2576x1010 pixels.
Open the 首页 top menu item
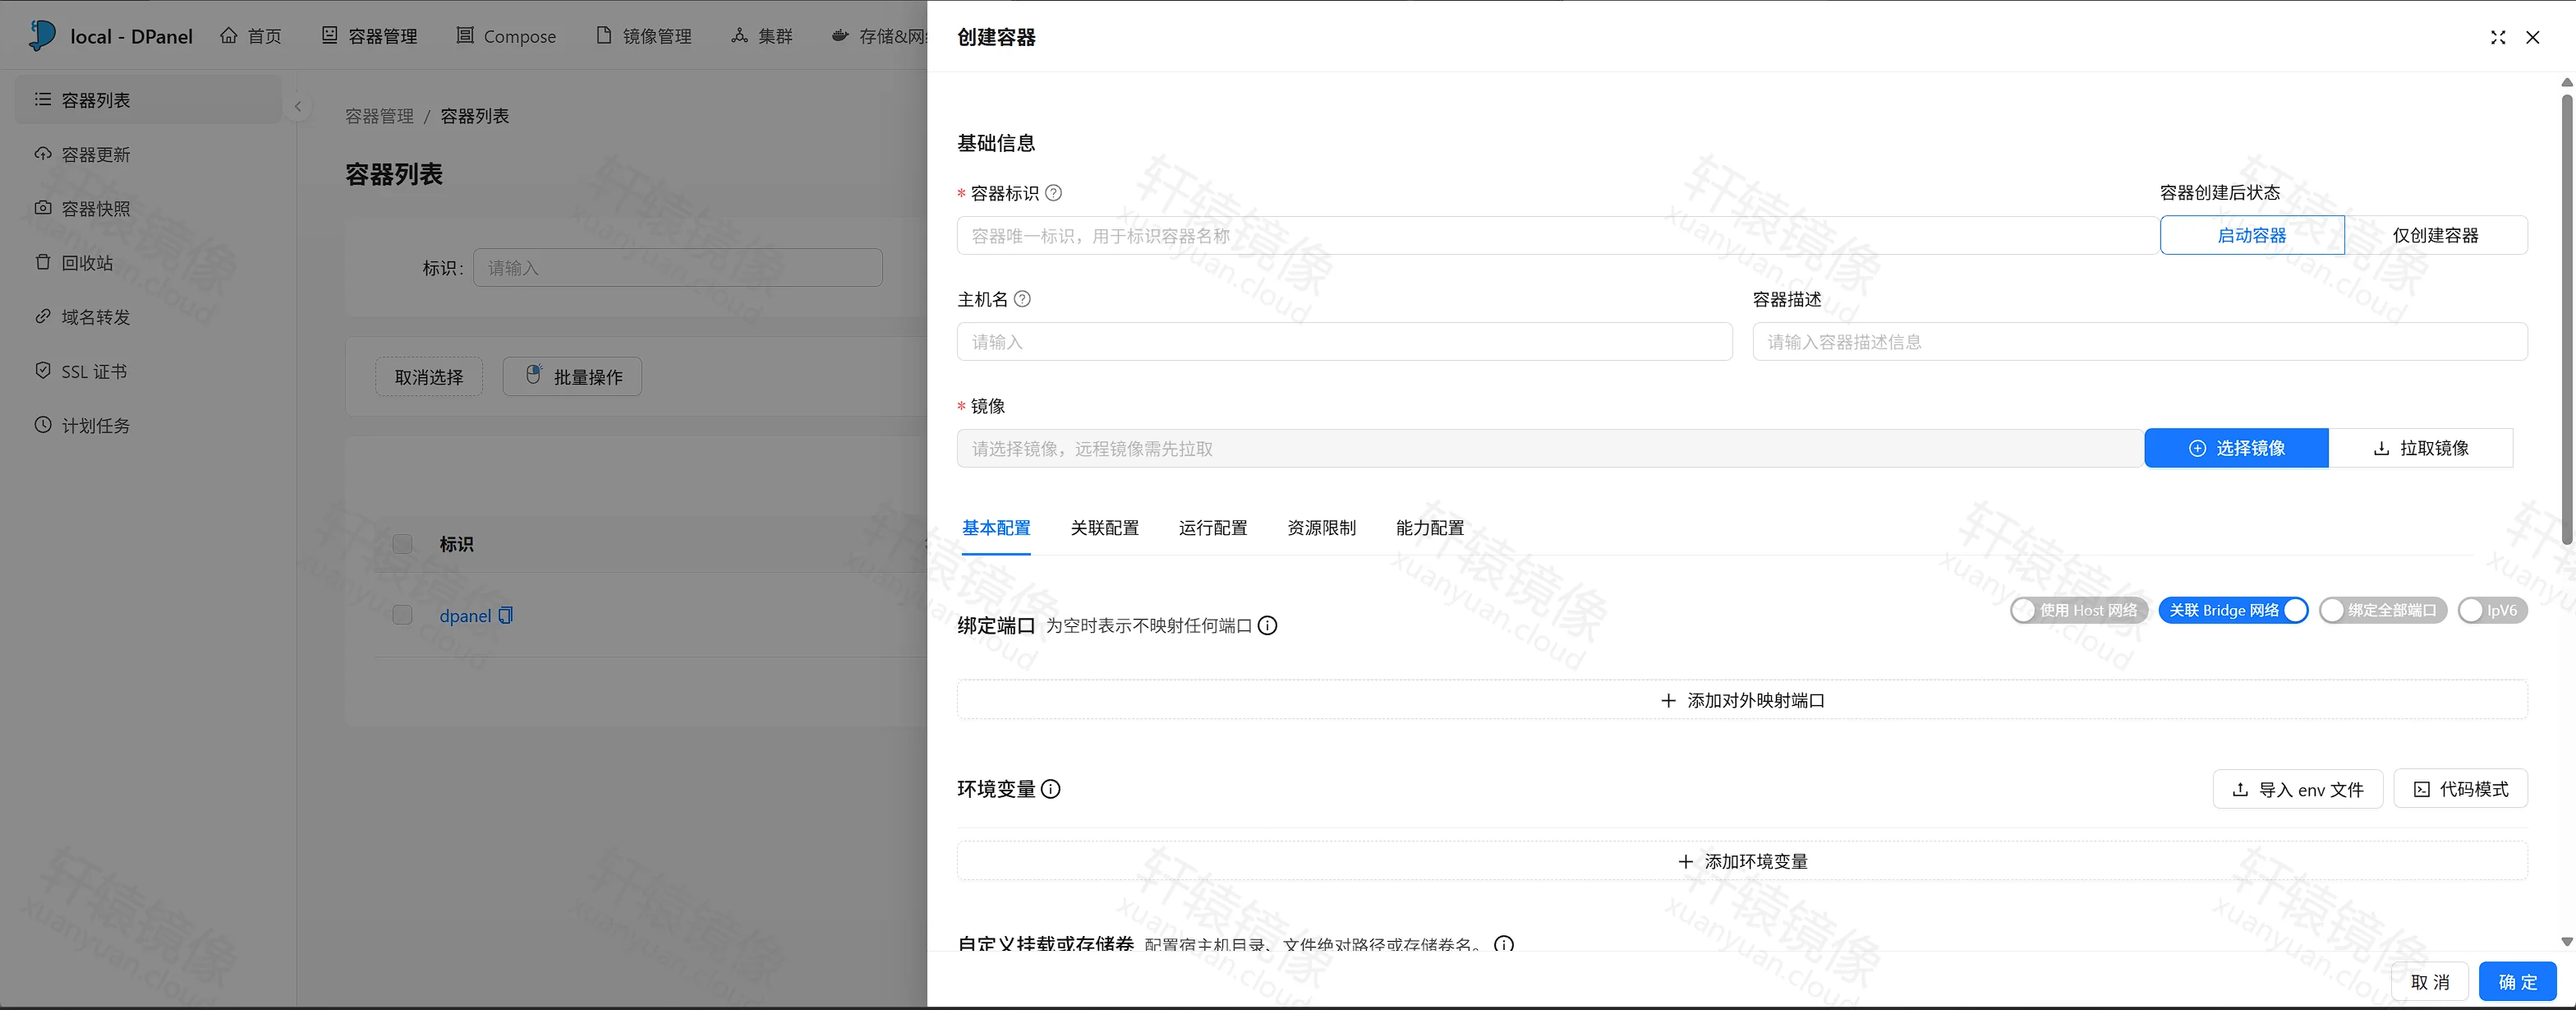[251, 36]
